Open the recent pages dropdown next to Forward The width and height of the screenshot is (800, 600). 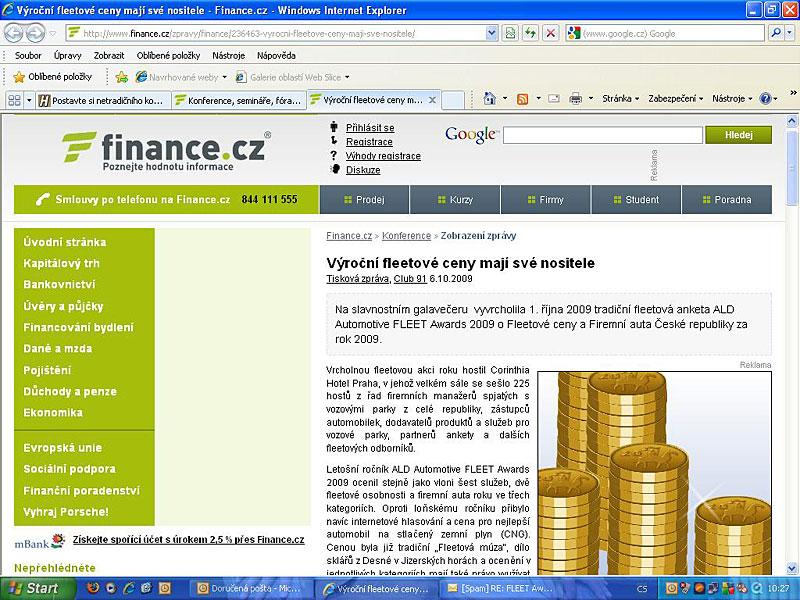tap(53, 34)
